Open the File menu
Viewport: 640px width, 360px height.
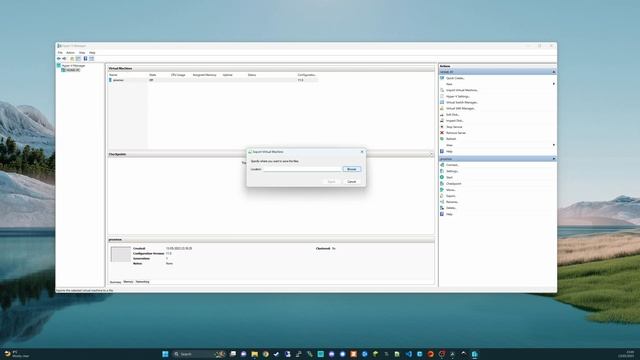click(x=60, y=53)
